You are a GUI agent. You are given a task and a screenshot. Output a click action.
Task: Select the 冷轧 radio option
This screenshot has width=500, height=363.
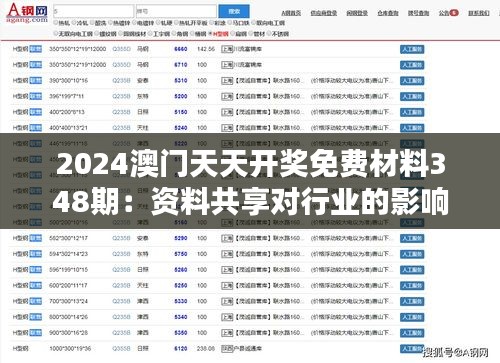[x=74, y=23]
